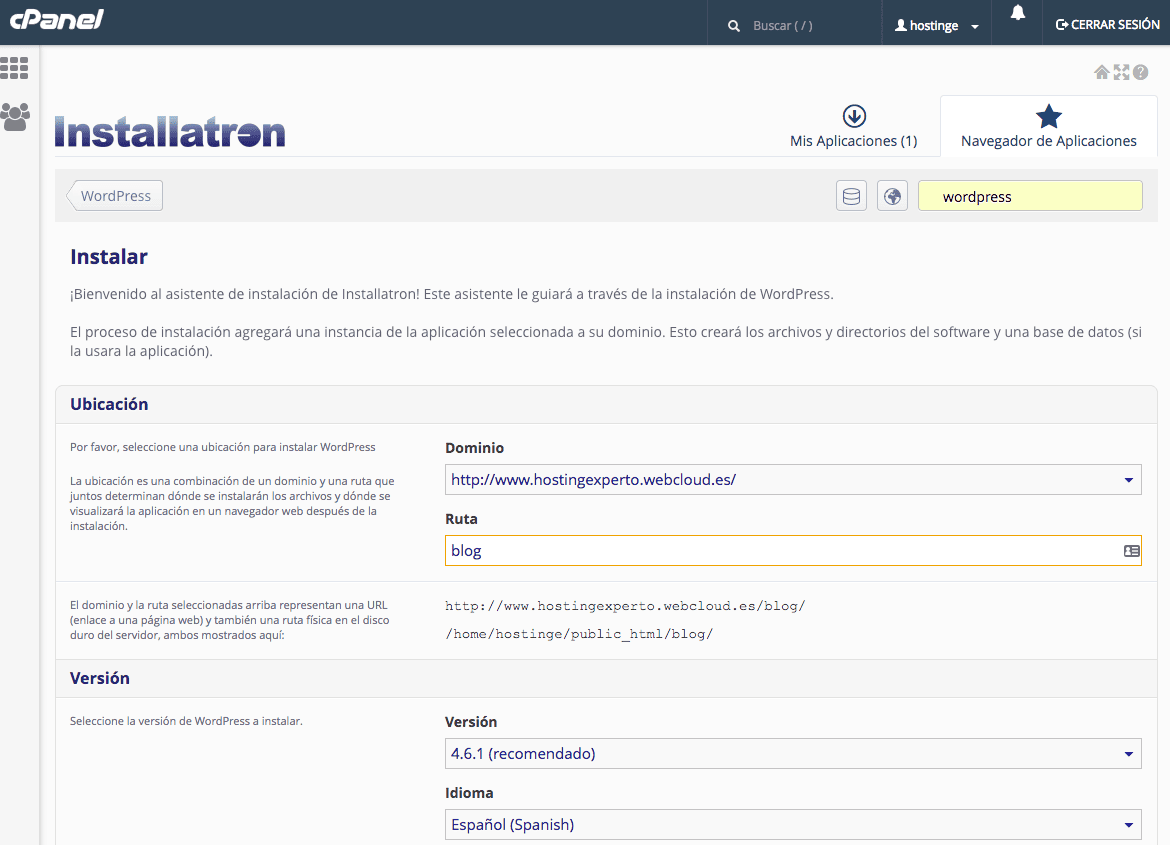This screenshot has width=1170, height=845.
Task: Click the database filter icon
Action: click(x=851, y=196)
